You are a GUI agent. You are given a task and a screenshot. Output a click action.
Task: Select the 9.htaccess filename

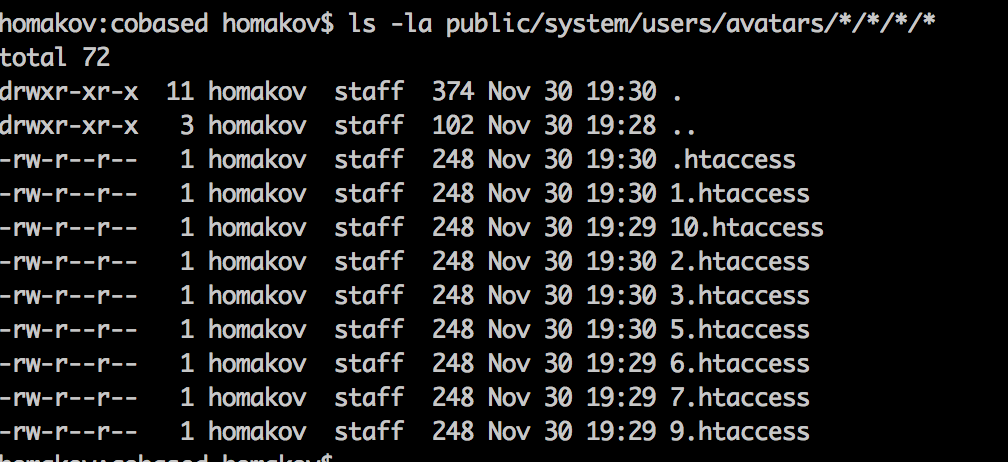(x=740, y=431)
